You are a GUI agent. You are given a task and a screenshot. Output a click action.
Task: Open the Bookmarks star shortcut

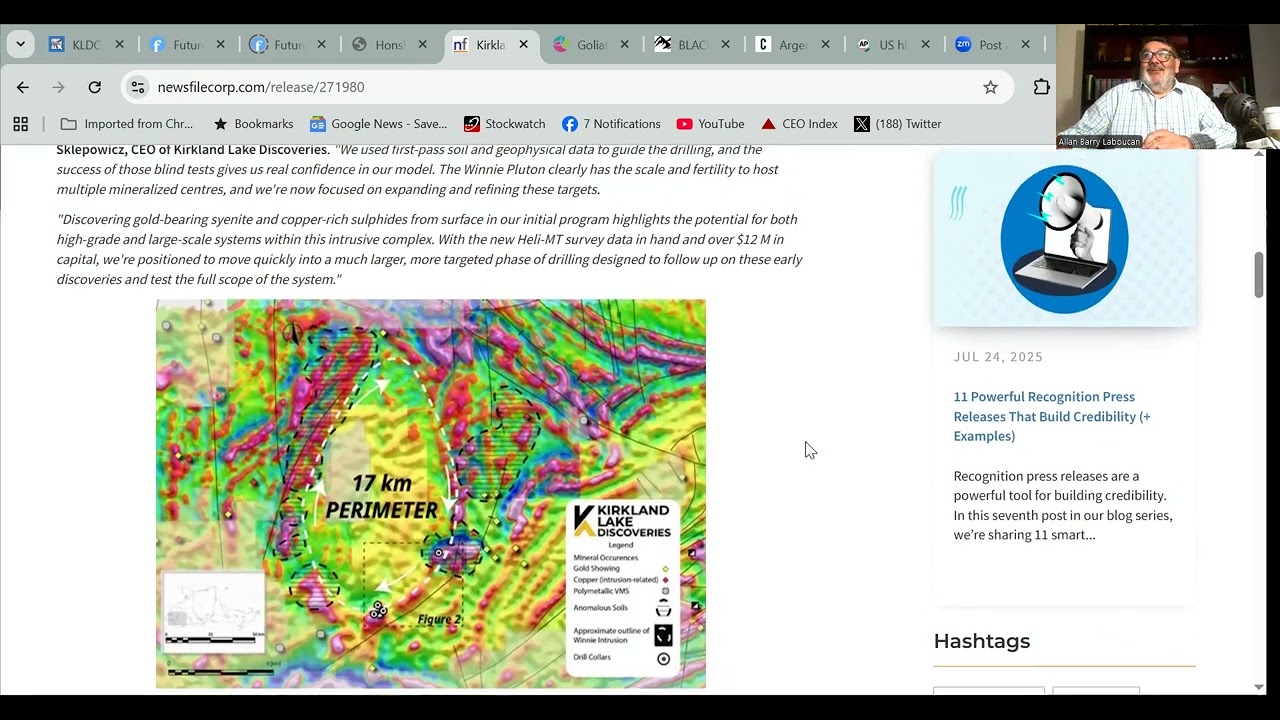253,124
